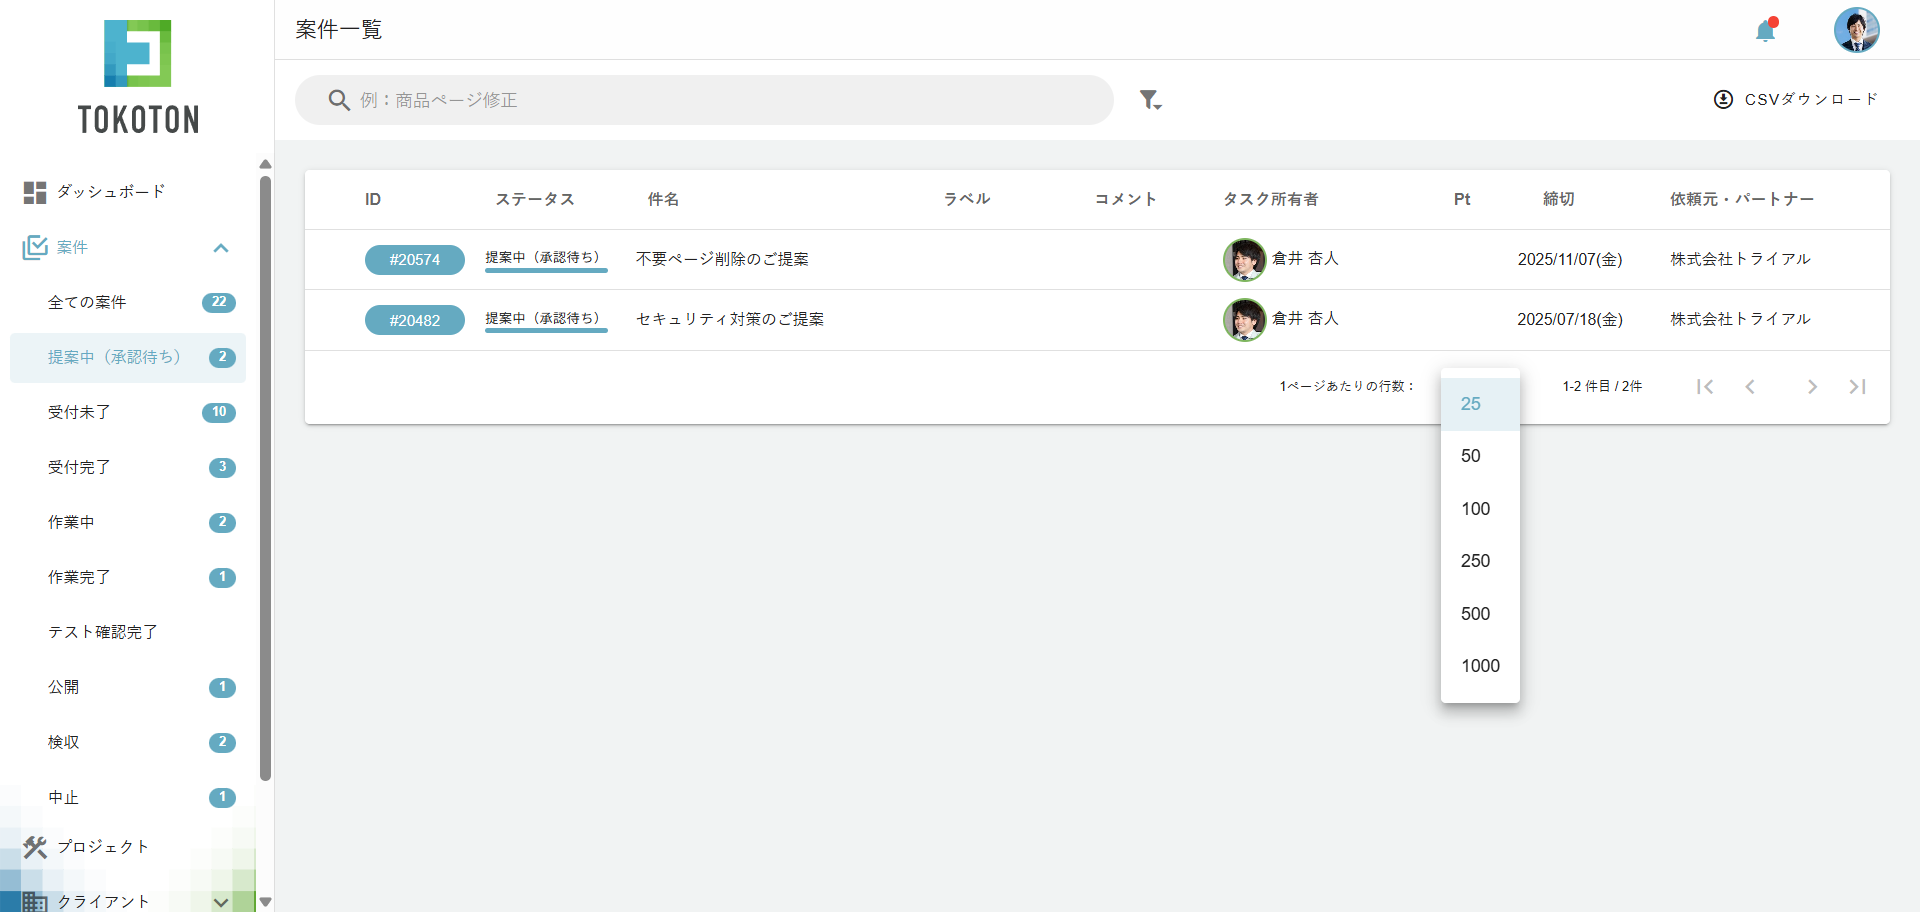
Task: Jump to the first page of results
Action: [1705, 387]
